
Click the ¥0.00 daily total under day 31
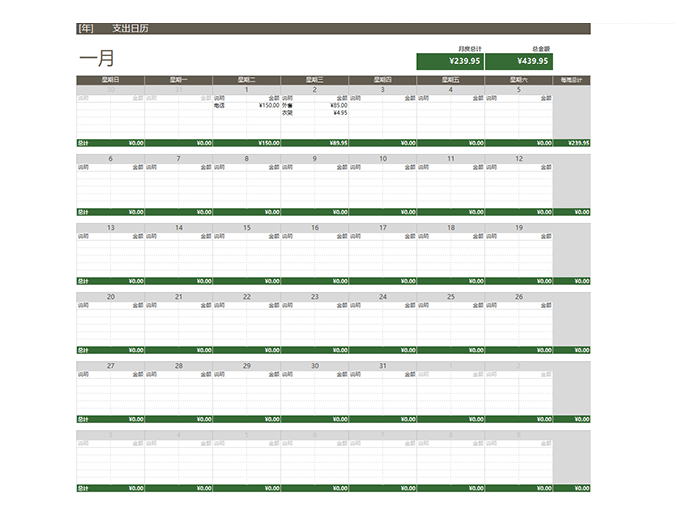[x=408, y=419]
